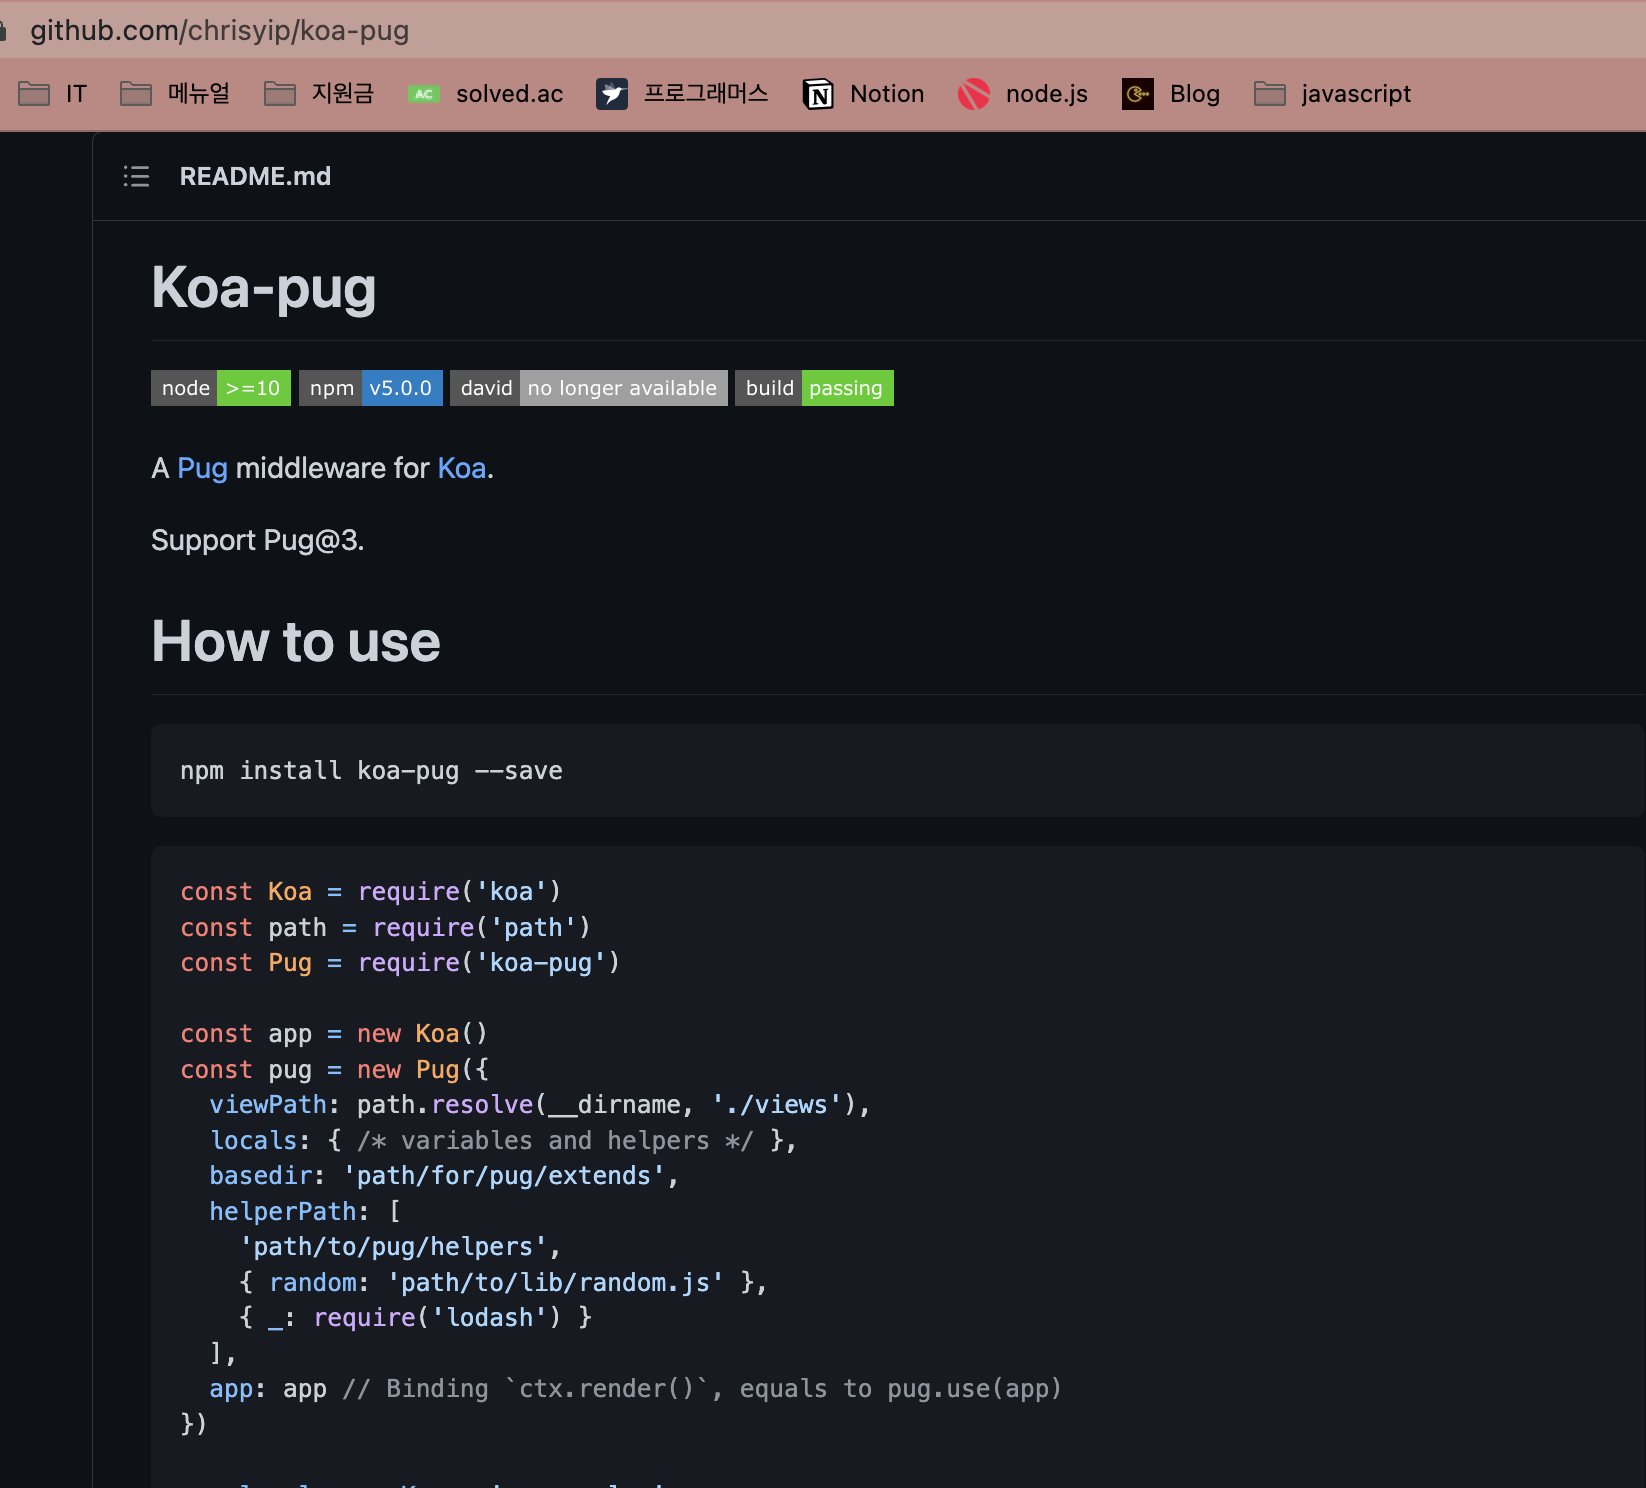Click the 'helperPath: [' code line

(x=305, y=1212)
